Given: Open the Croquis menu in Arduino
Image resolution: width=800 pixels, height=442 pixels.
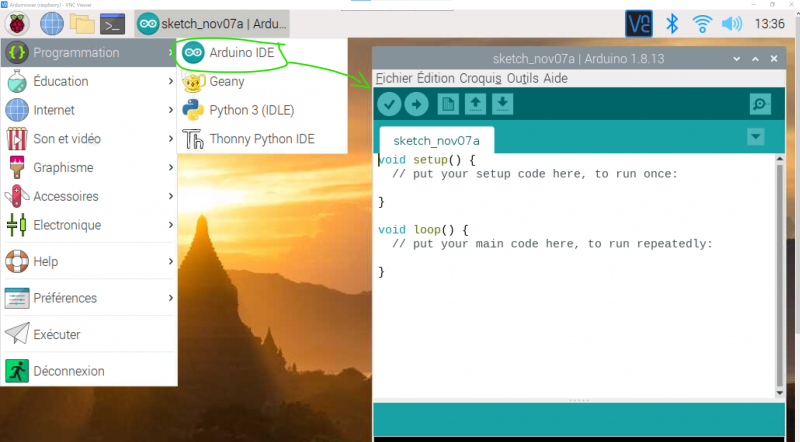Looking at the screenshot, I should [480, 79].
